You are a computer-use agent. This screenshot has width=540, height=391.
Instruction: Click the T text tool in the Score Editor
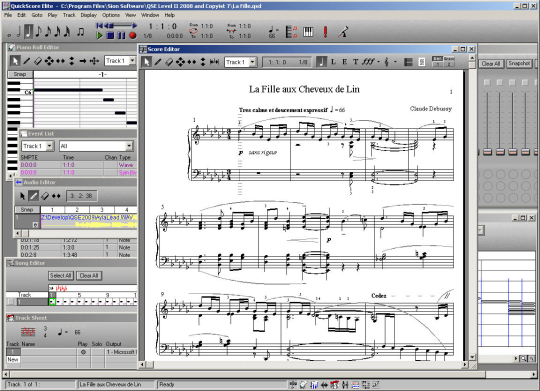click(355, 62)
